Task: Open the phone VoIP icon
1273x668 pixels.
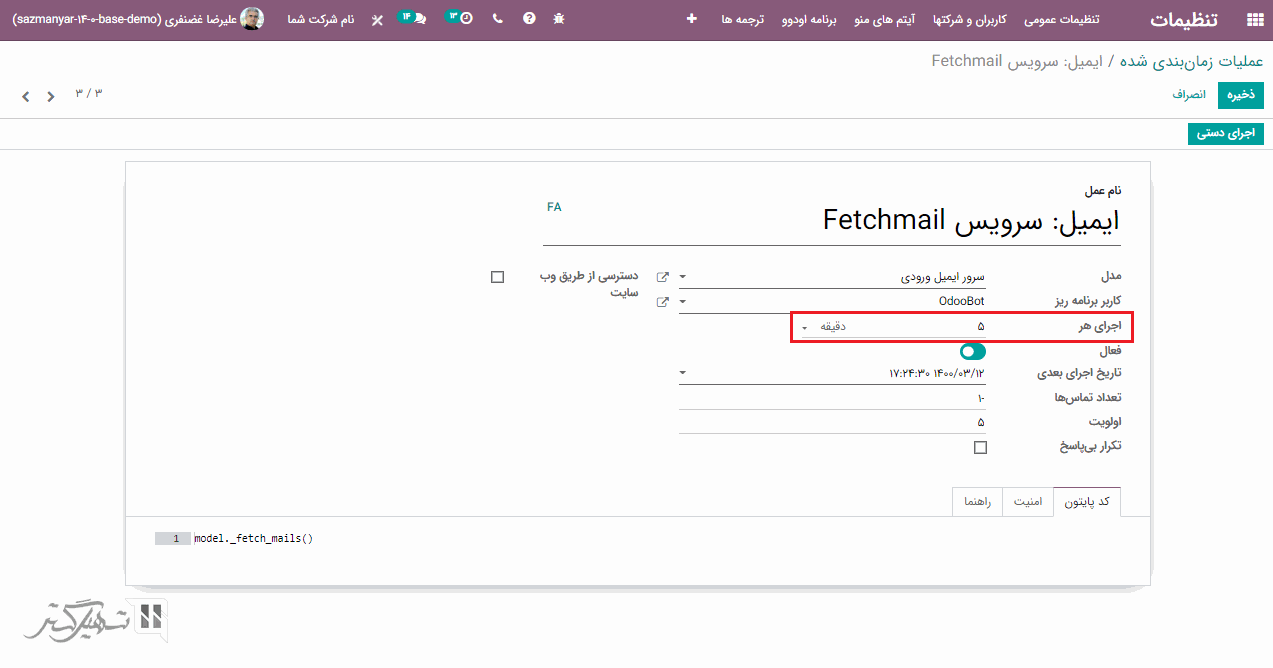Action: click(x=498, y=19)
